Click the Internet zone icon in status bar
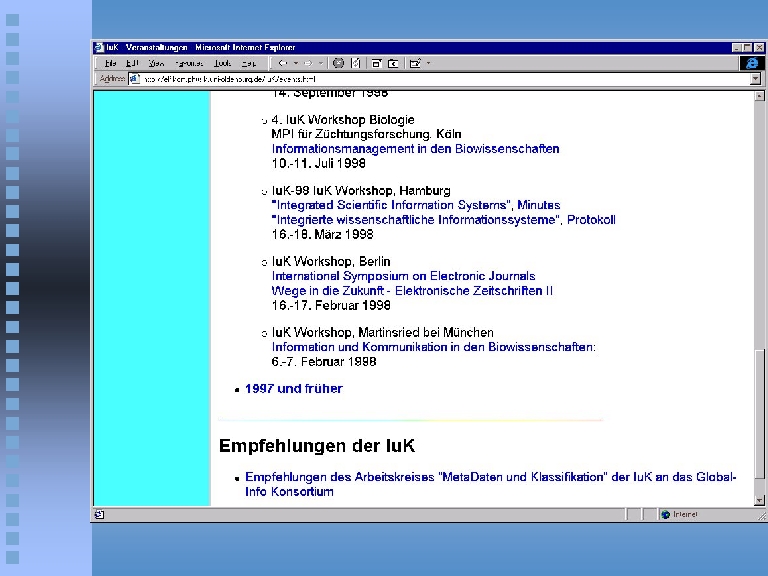 coord(665,514)
